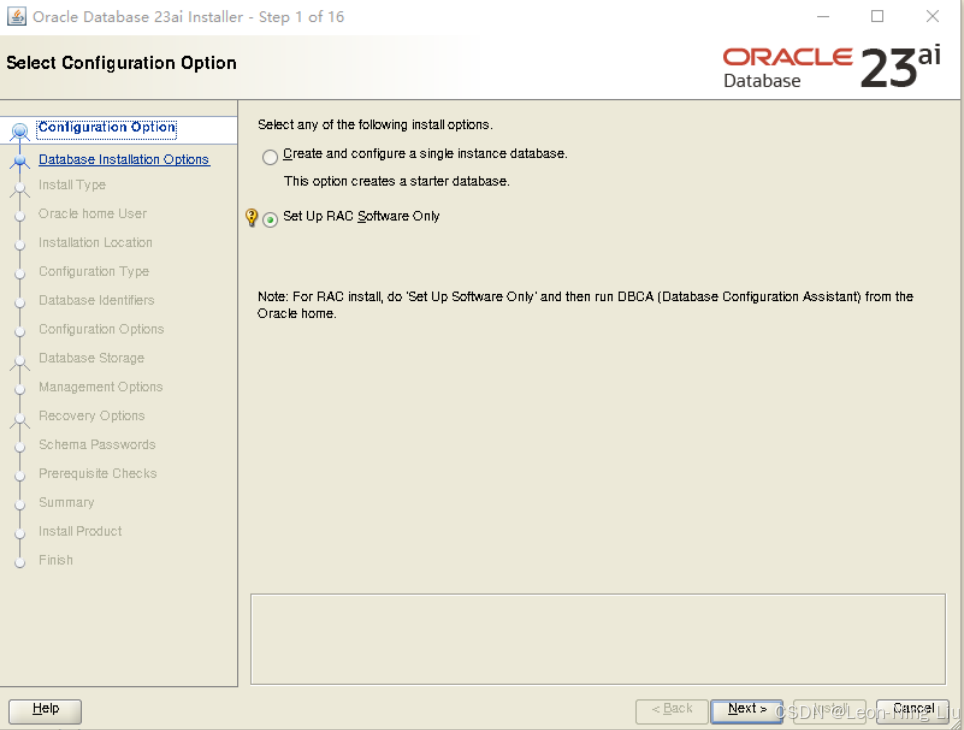Click Schema Passwords step

pyautogui.click(x=97, y=445)
